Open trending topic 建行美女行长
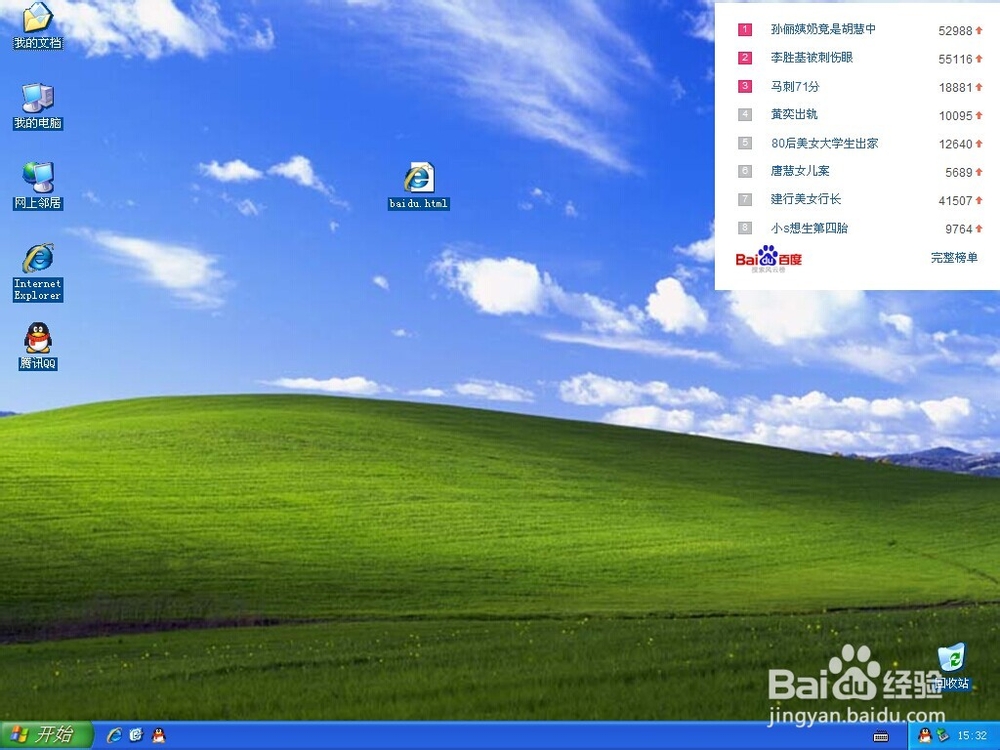1000x750 pixels. 806,200
